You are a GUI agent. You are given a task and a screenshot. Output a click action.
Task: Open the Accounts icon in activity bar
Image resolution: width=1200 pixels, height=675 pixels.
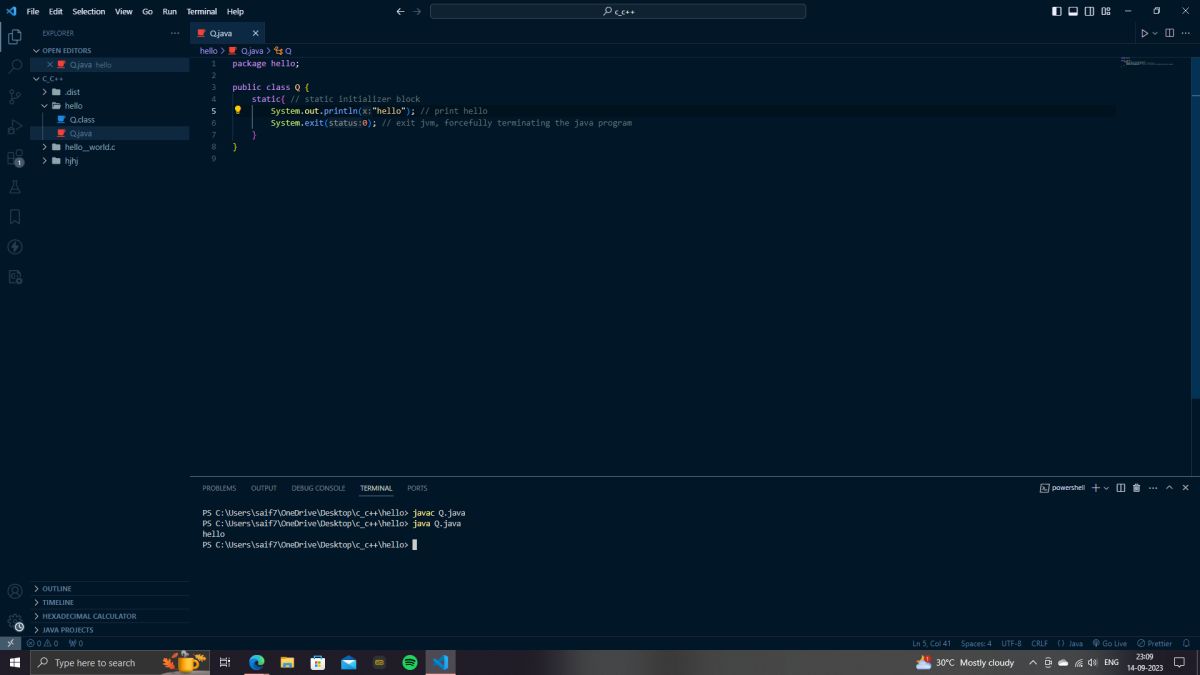point(15,592)
